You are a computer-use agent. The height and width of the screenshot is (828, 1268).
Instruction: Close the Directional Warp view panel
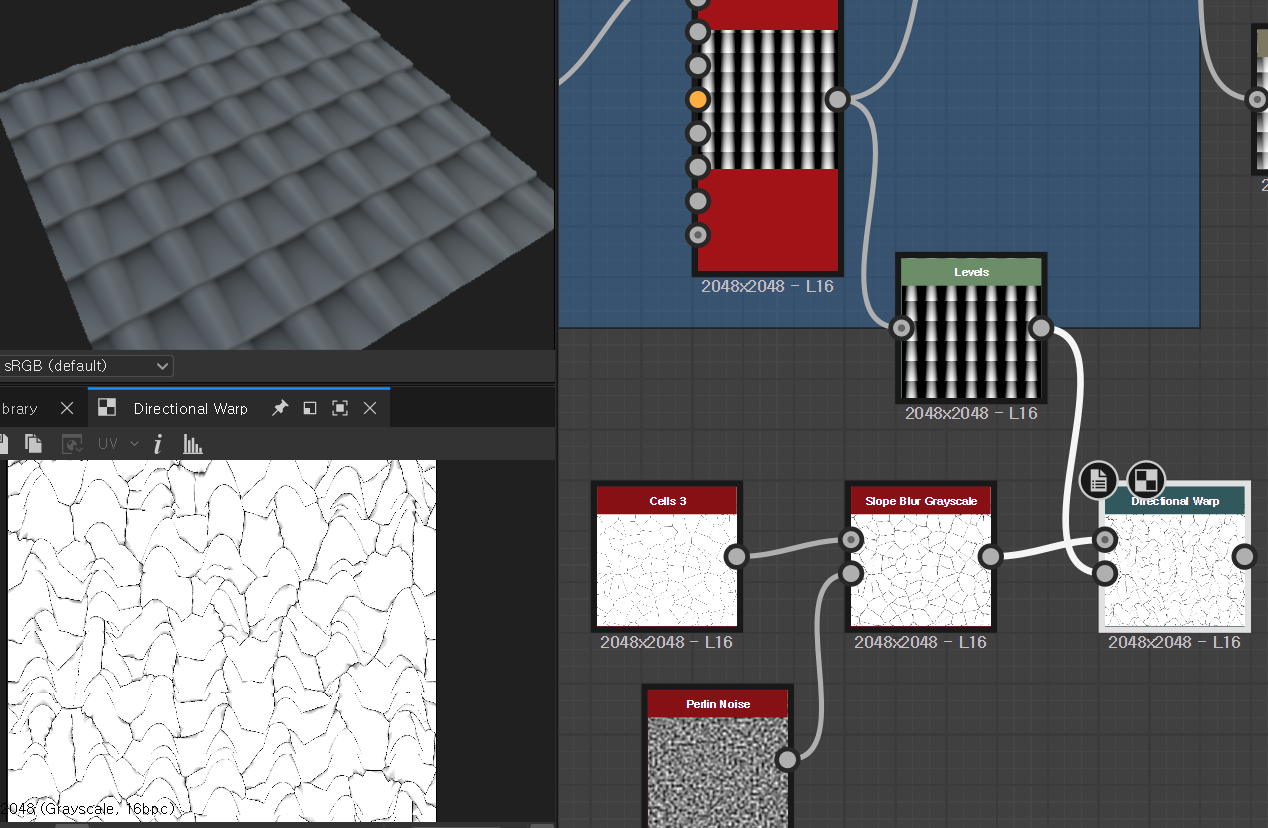(x=370, y=408)
